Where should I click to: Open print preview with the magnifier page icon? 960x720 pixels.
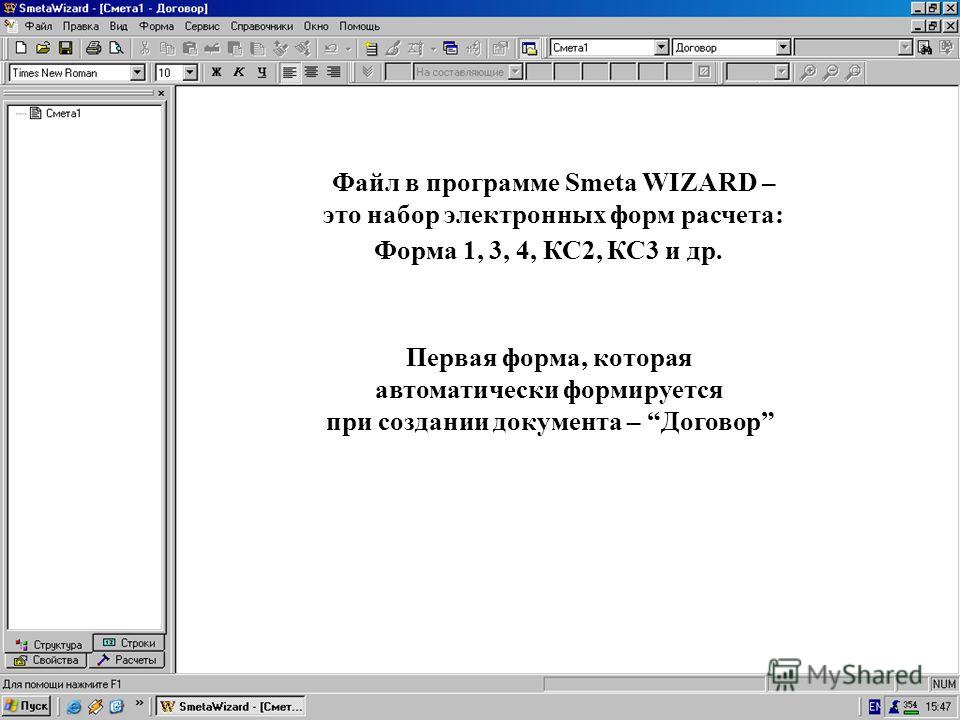pyautogui.click(x=116, y=48)
